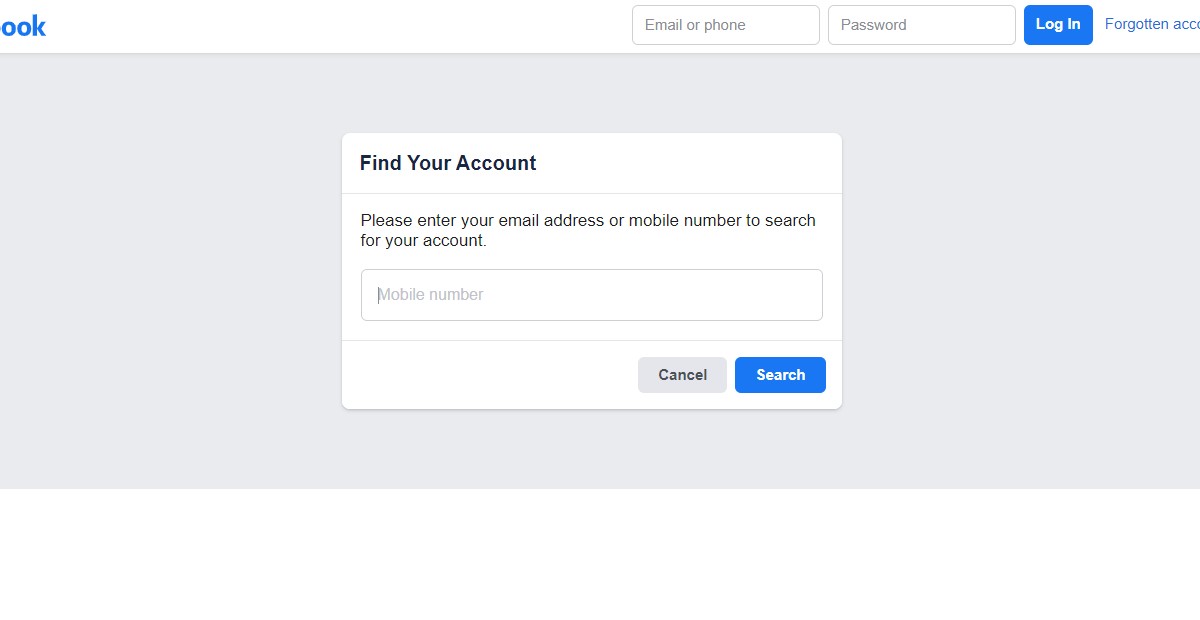Dismiss the form via Cancel
The width and height of the screenshot is (1200, 620).
682,374
